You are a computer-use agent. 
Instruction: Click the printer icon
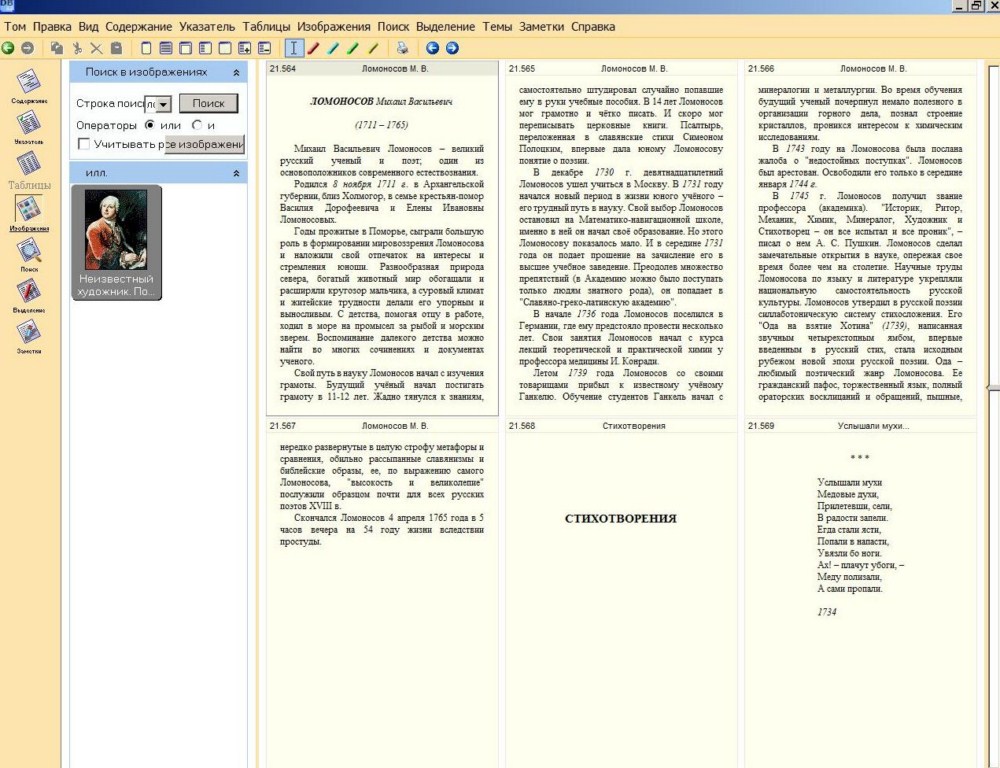tap(402, 48)
